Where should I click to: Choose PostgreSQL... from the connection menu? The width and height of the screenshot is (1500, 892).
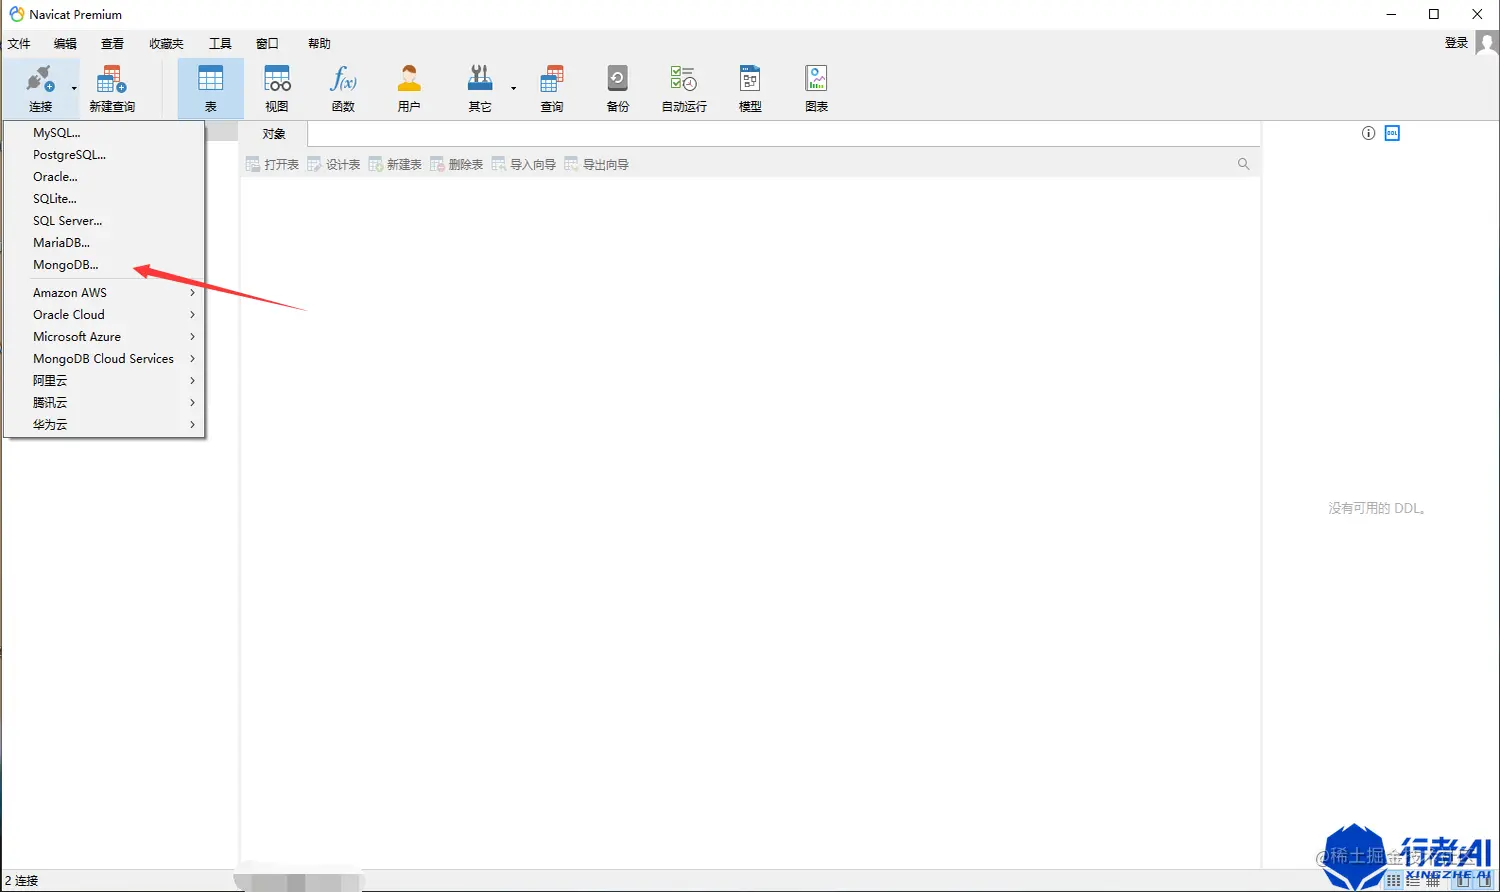(x=104, y=155)
